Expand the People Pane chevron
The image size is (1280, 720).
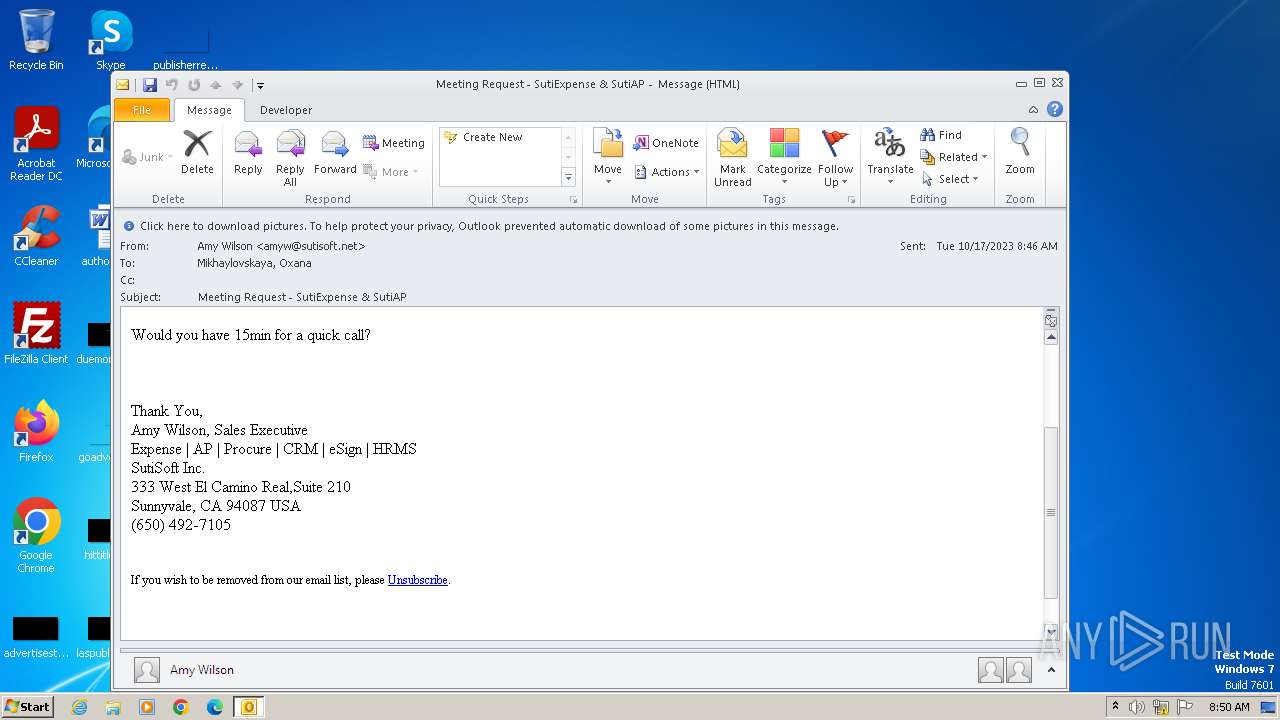coord(1051,670)
